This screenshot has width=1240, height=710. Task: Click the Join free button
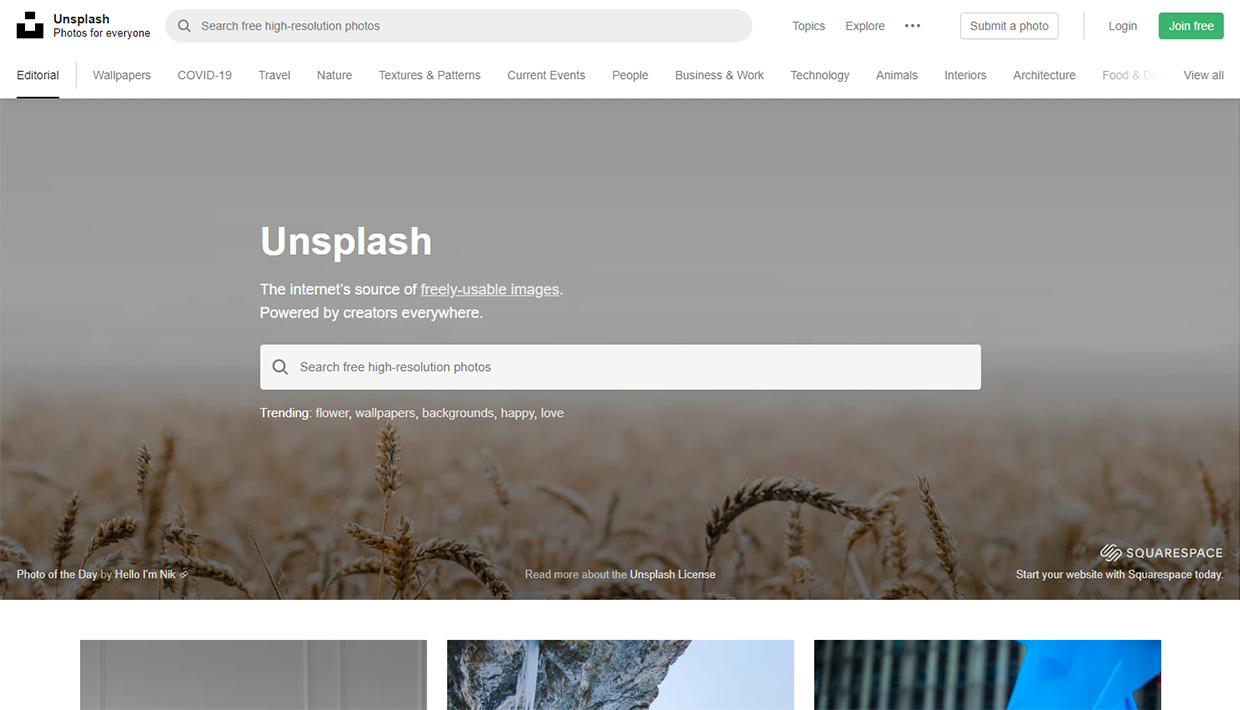click(1191, 26)
